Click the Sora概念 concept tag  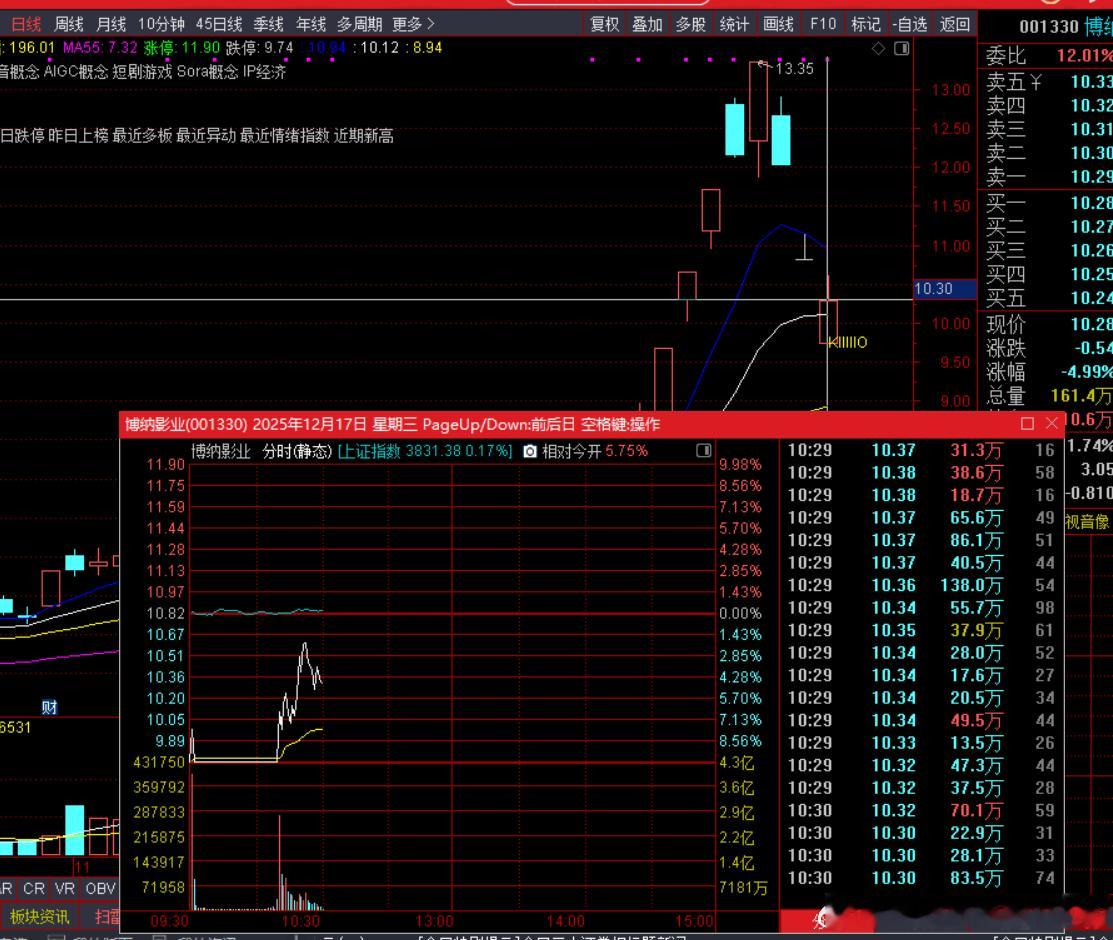(x=207, y=72)
